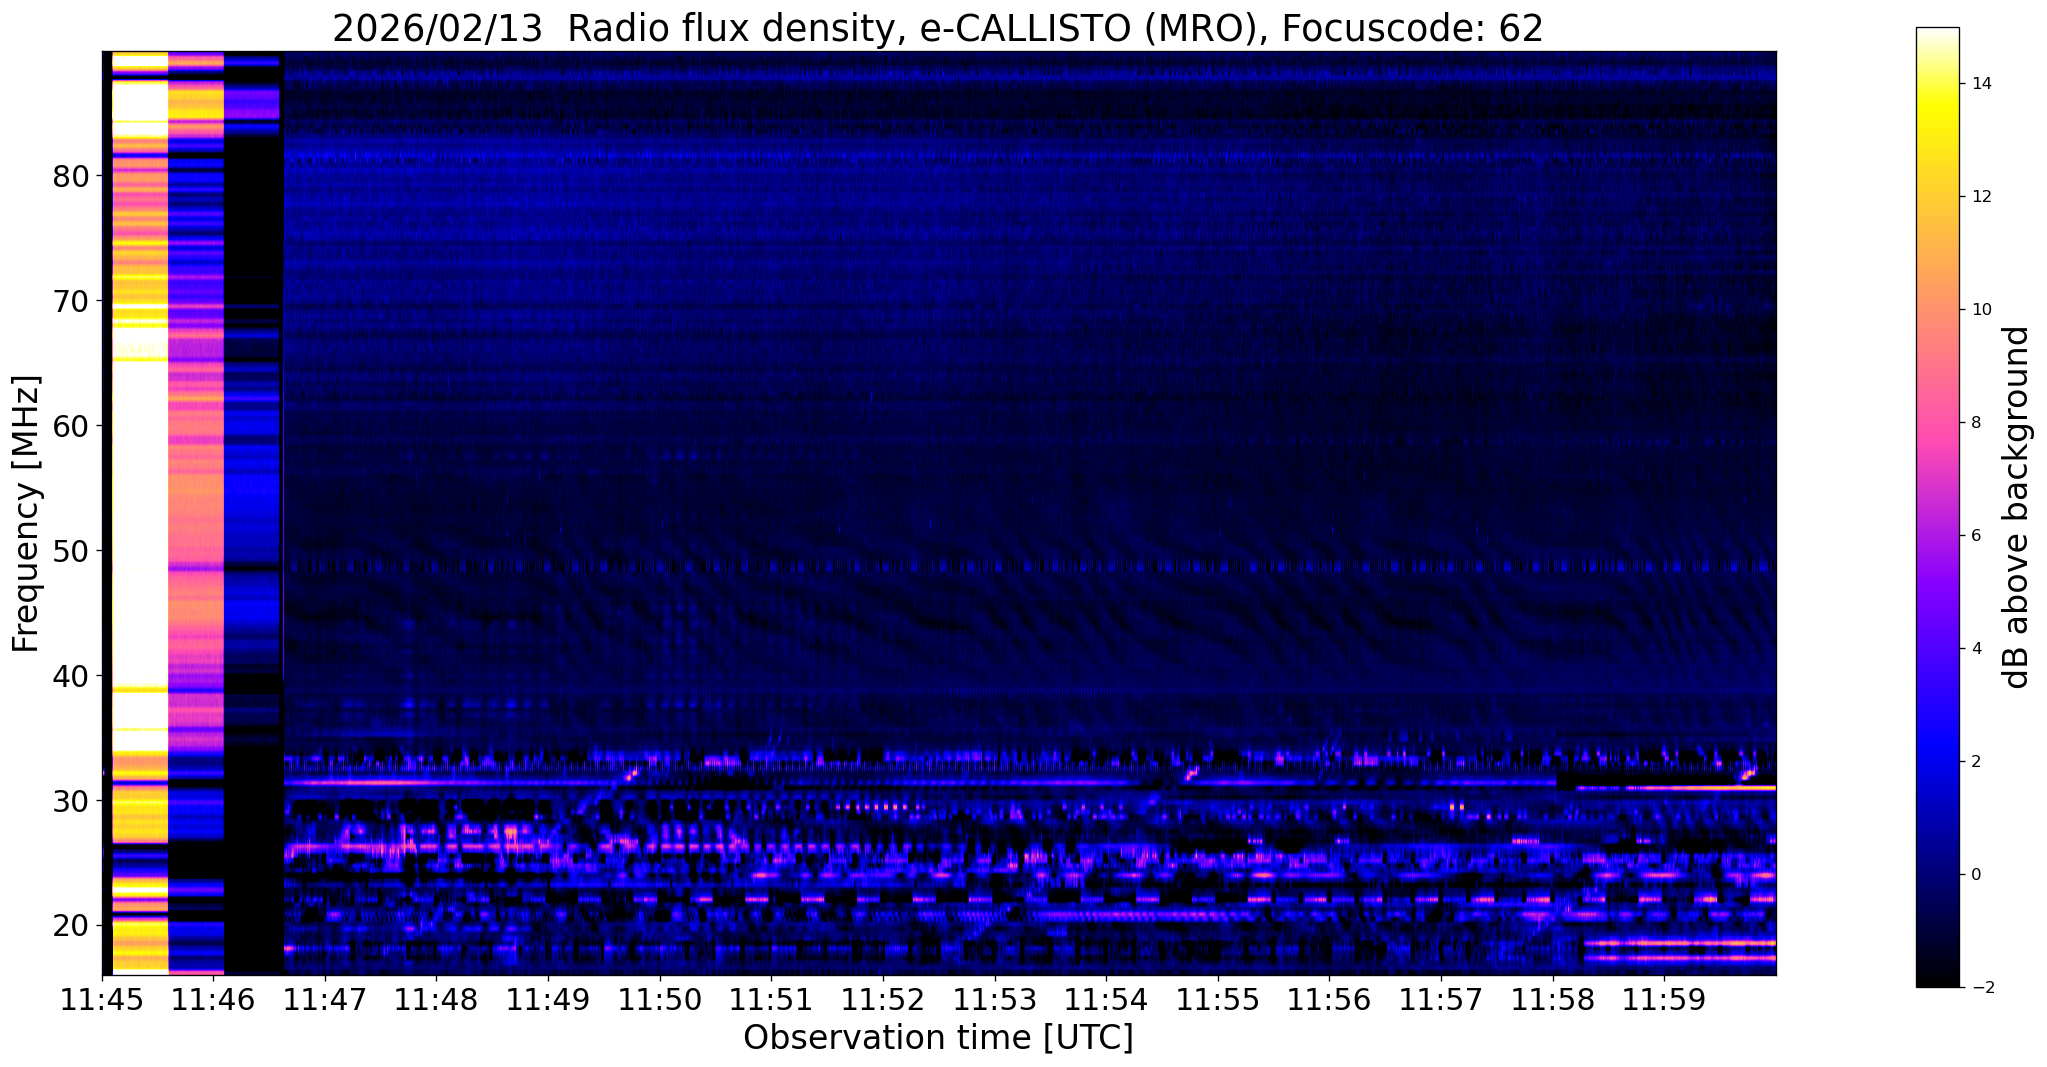Viewport: 2047px width, 1067px height.
Task: Select the 11:51 time tick label
Action: 771,1001
